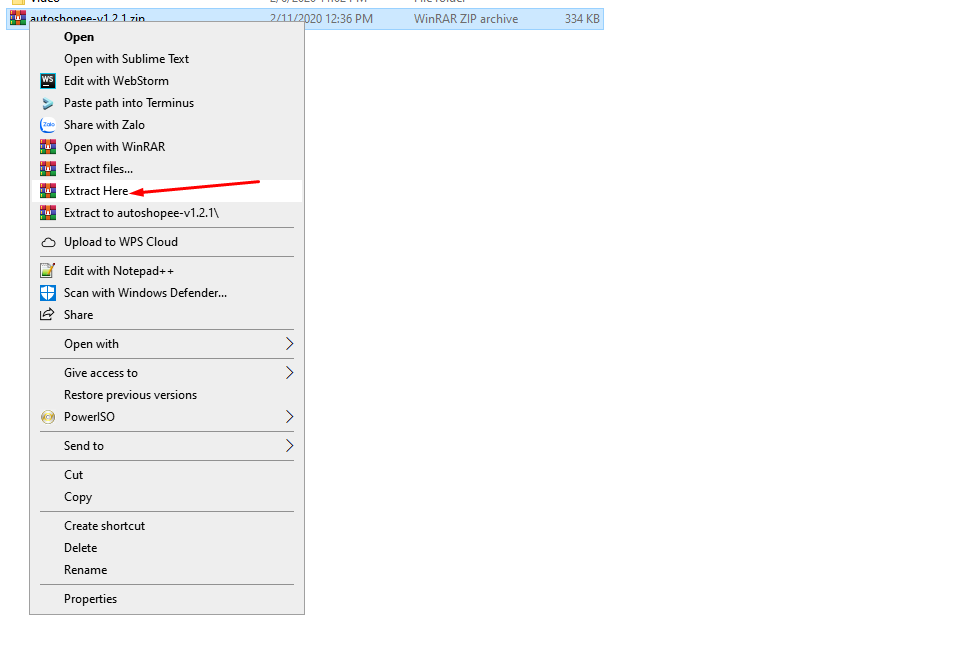Click WinRAR icon beside Extract to autoshopee-v1.2.1\
This screenshot has width=970, height=661.
click(48, 213)
